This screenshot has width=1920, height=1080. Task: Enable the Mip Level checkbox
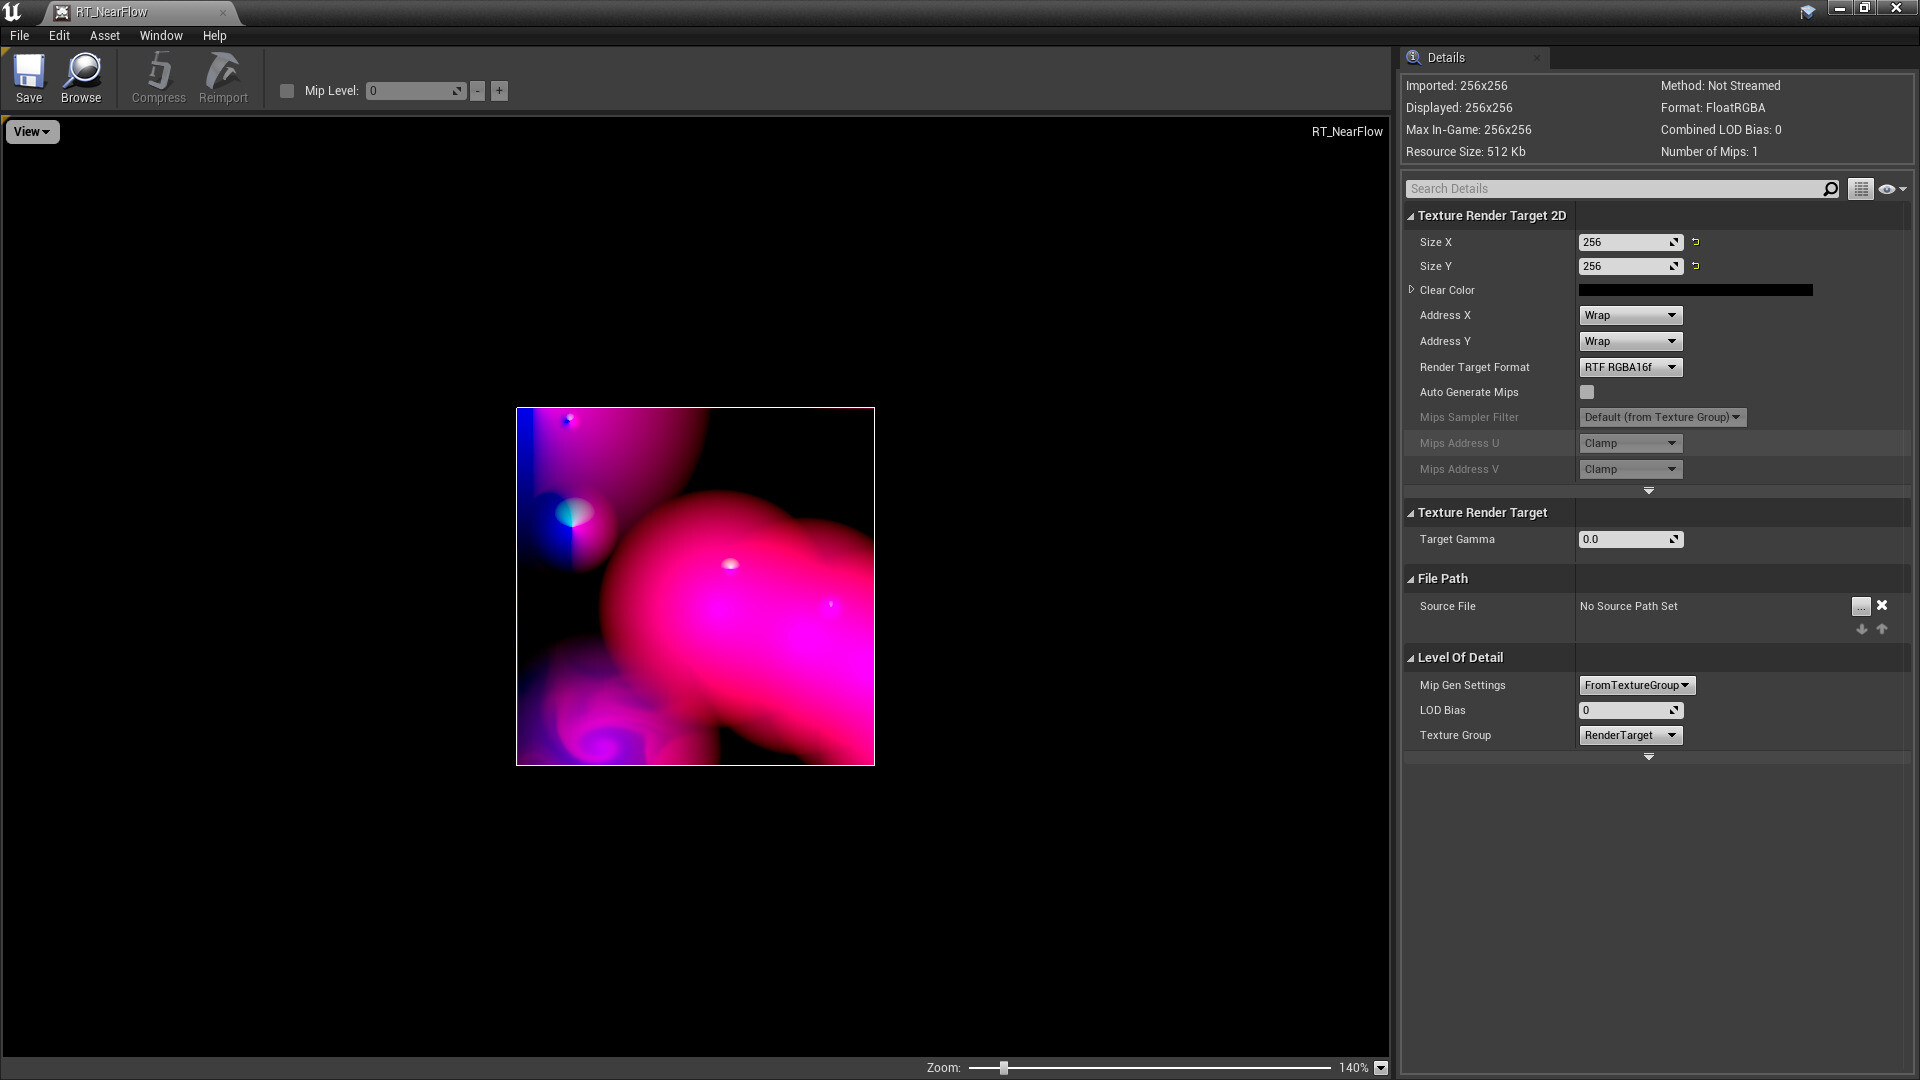287,91
